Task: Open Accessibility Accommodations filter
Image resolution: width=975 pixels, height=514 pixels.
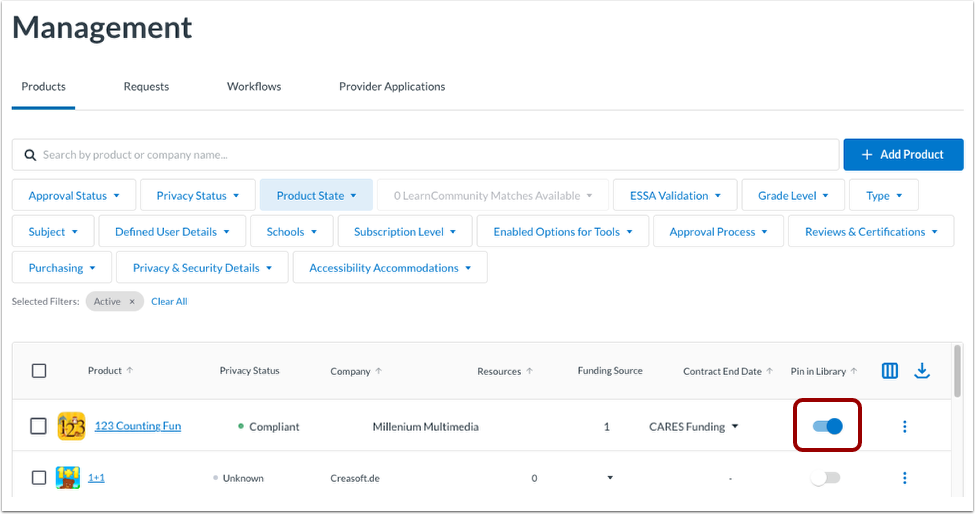Action: [390, 268]
